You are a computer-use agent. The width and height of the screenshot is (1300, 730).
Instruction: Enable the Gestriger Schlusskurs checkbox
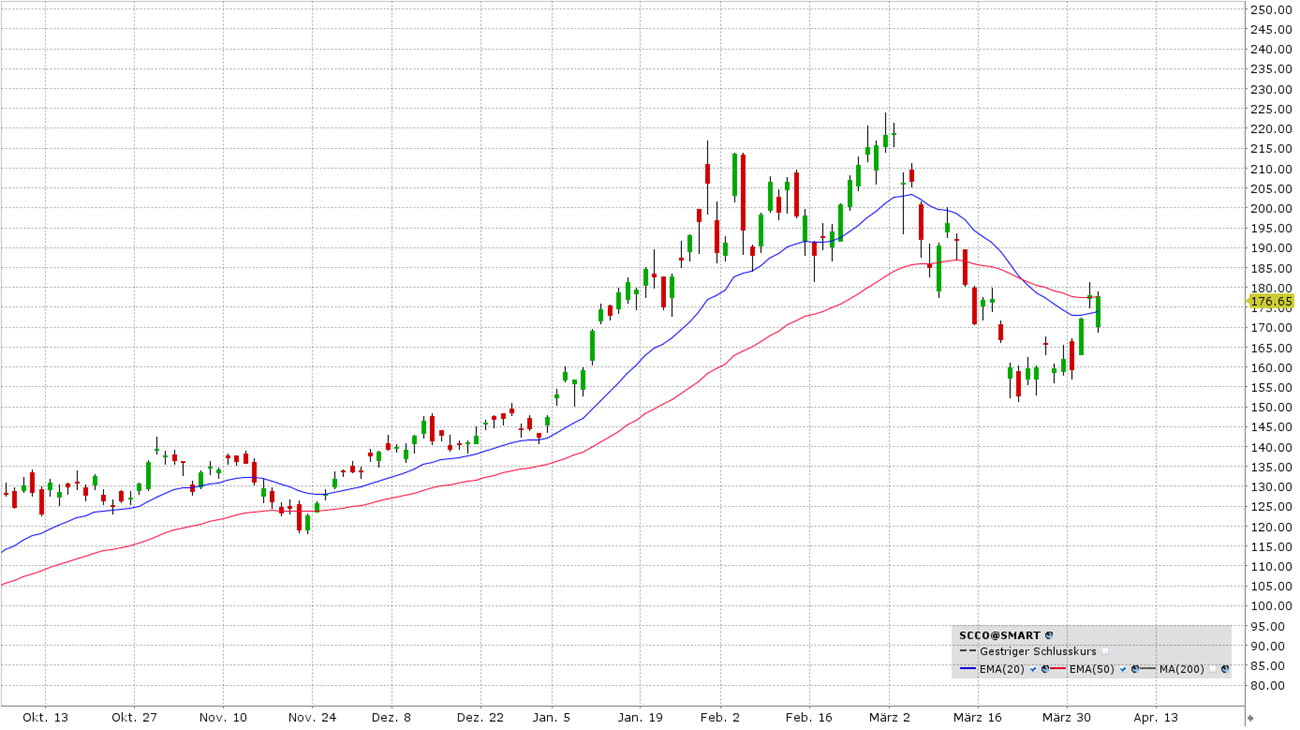pyautogui.click(x=1105, y=651)
